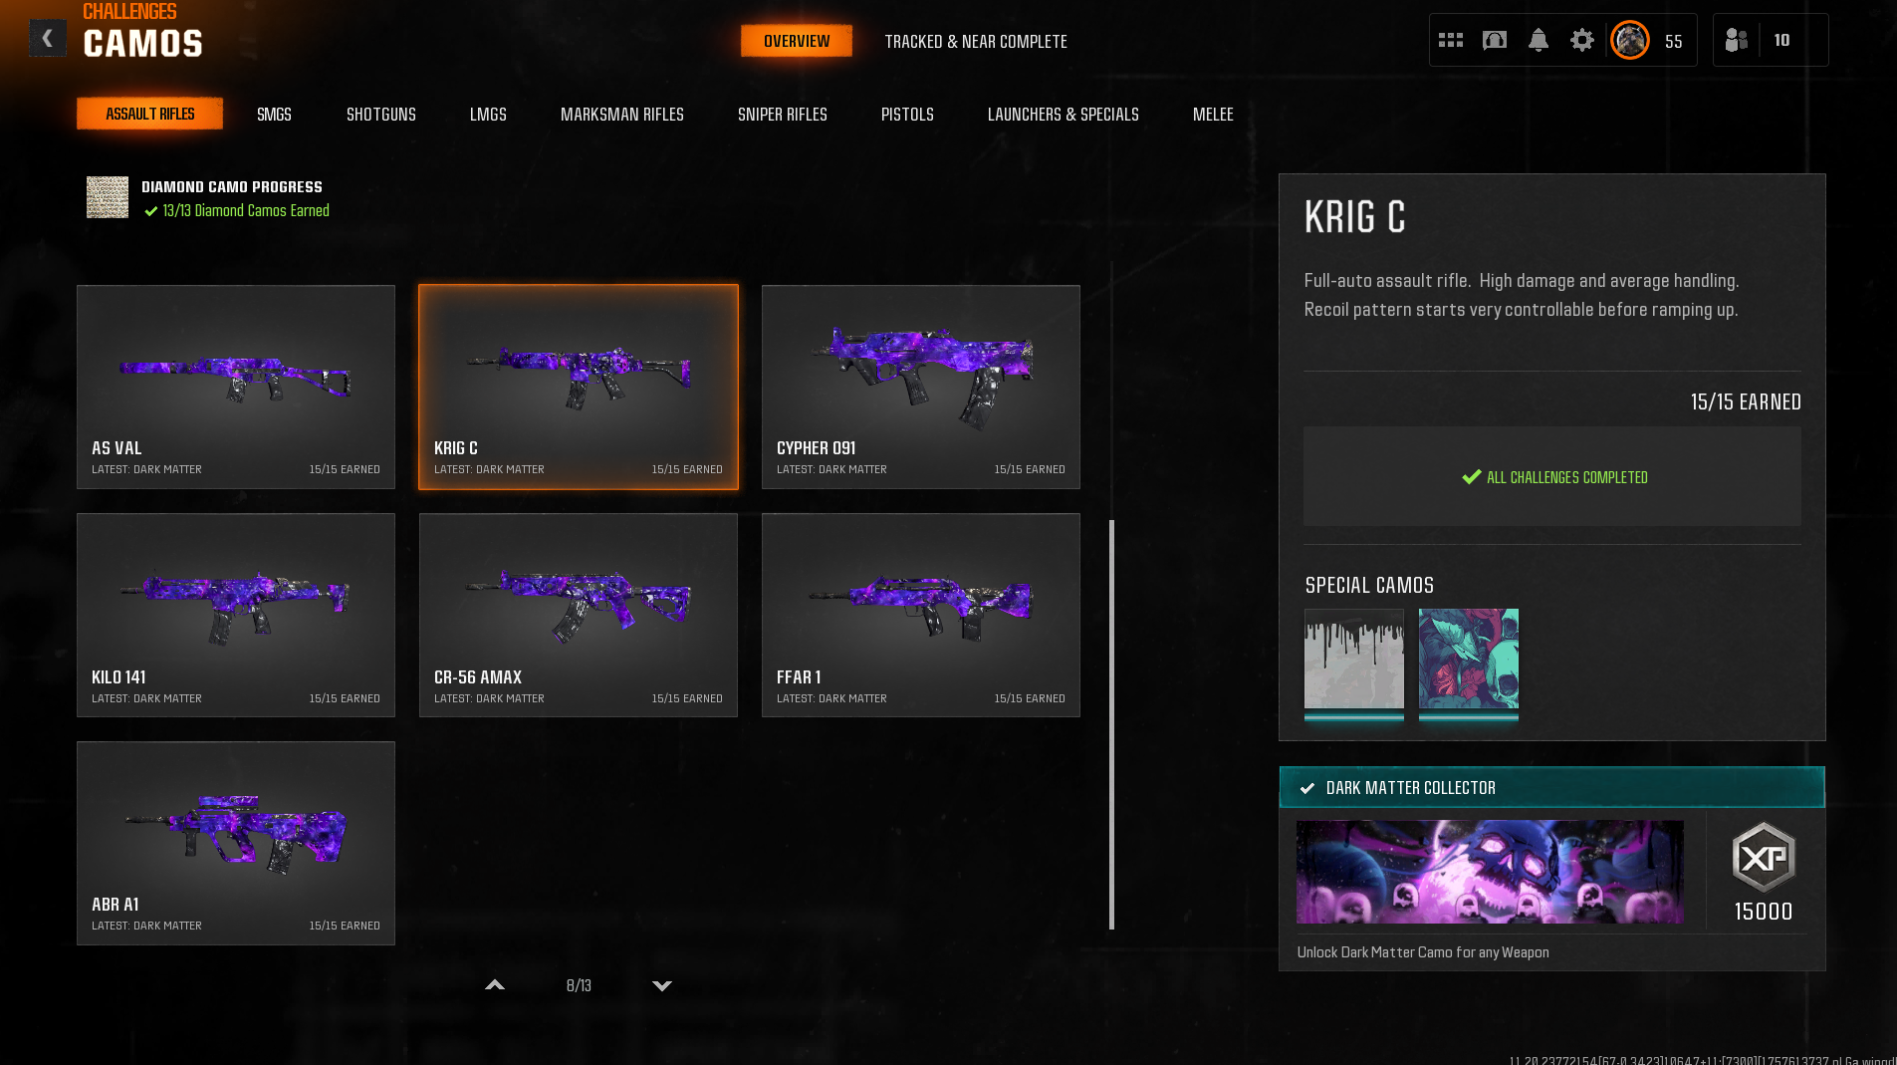Open the notifications bell icon
The image size is (1897, 1065).
pos(1538,40)
